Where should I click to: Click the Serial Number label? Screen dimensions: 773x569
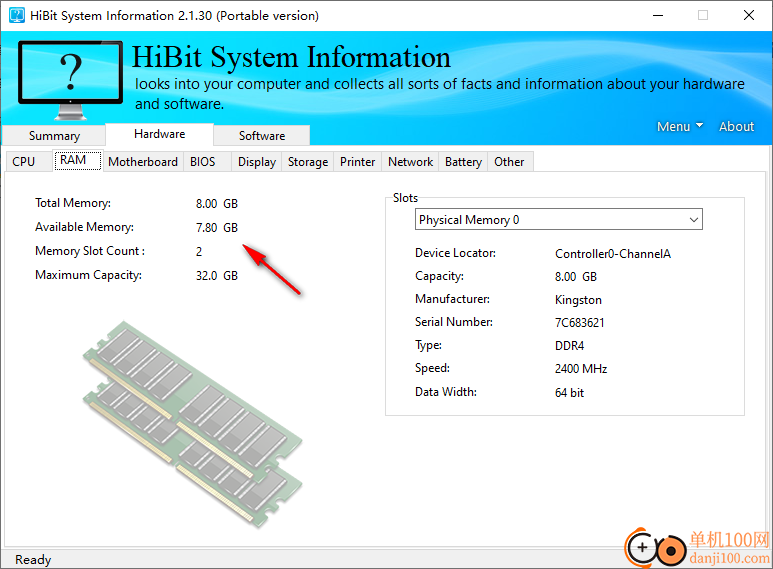click(x=454, y=322)
